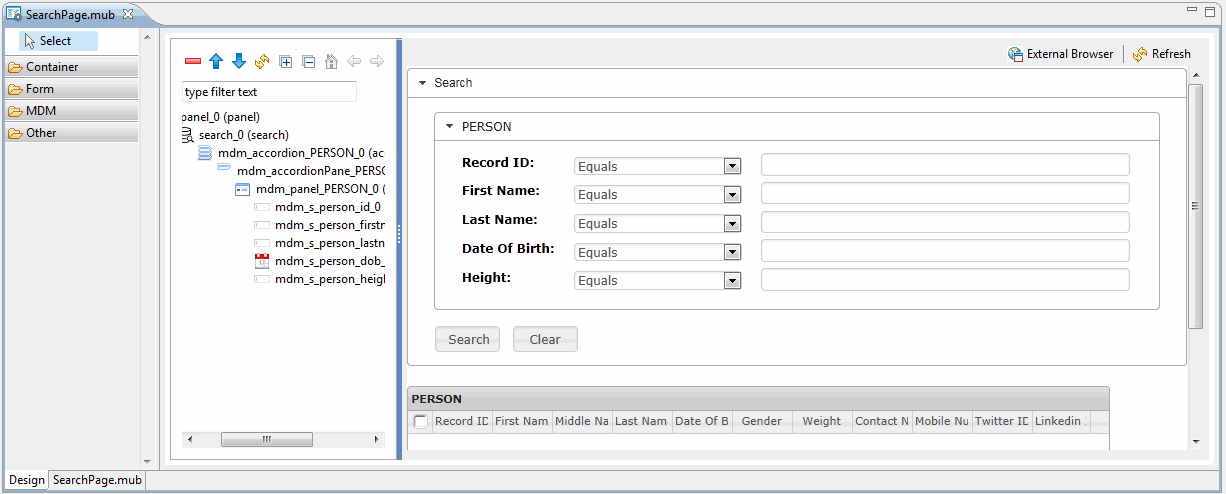Collapse all tree nodes with minus icon
Image resolution: width=1226 pixels, height=494 pixels.
point(308,62)
